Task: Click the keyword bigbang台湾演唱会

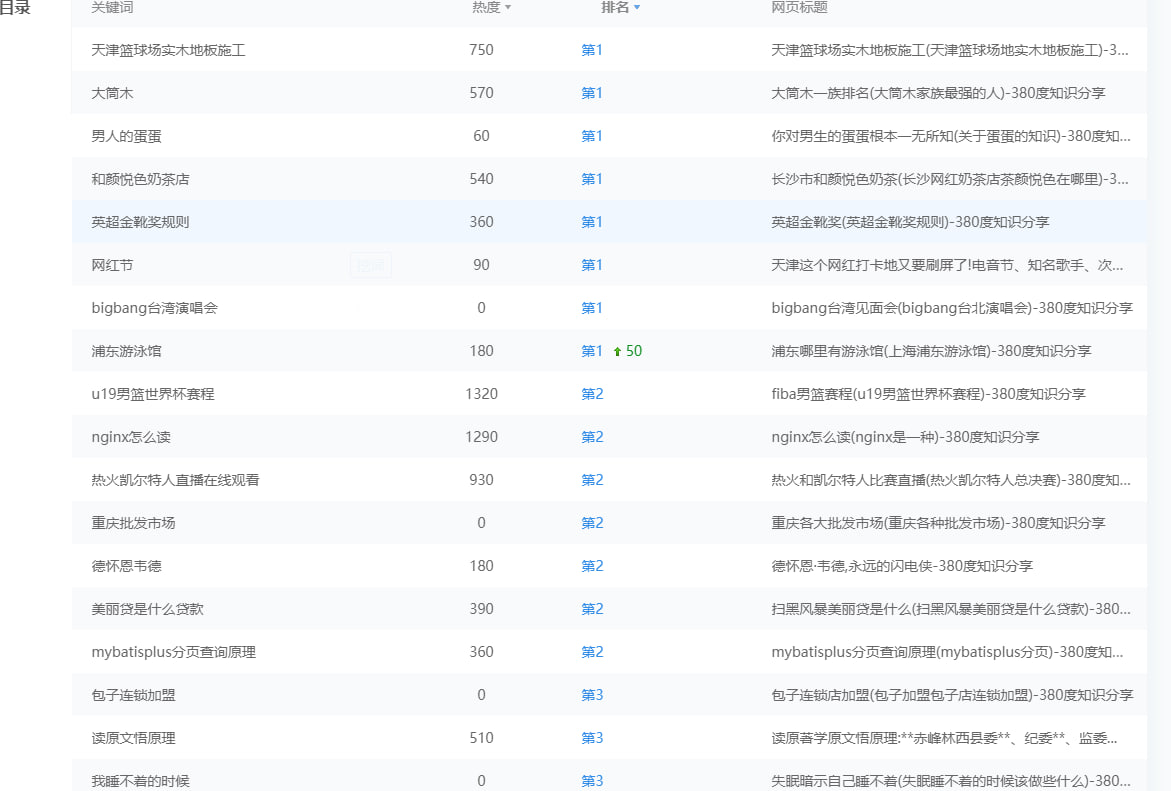Action: 154,308
